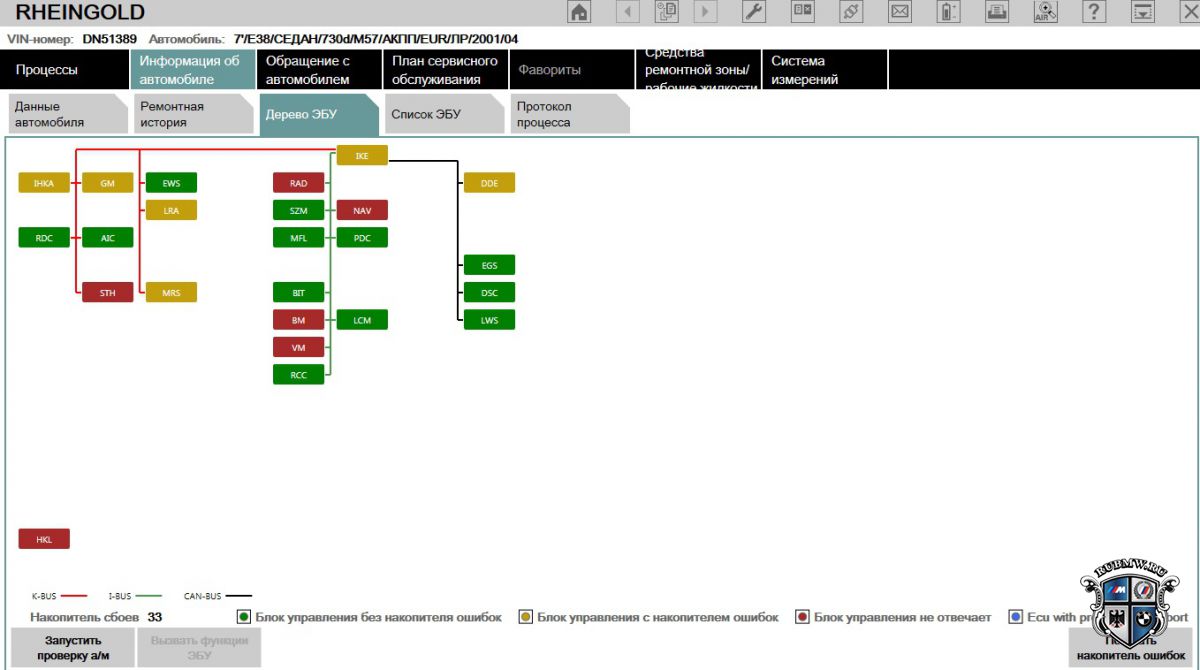Select the BIT control unit node
The image size is (1200, 670).
[299, 292]
